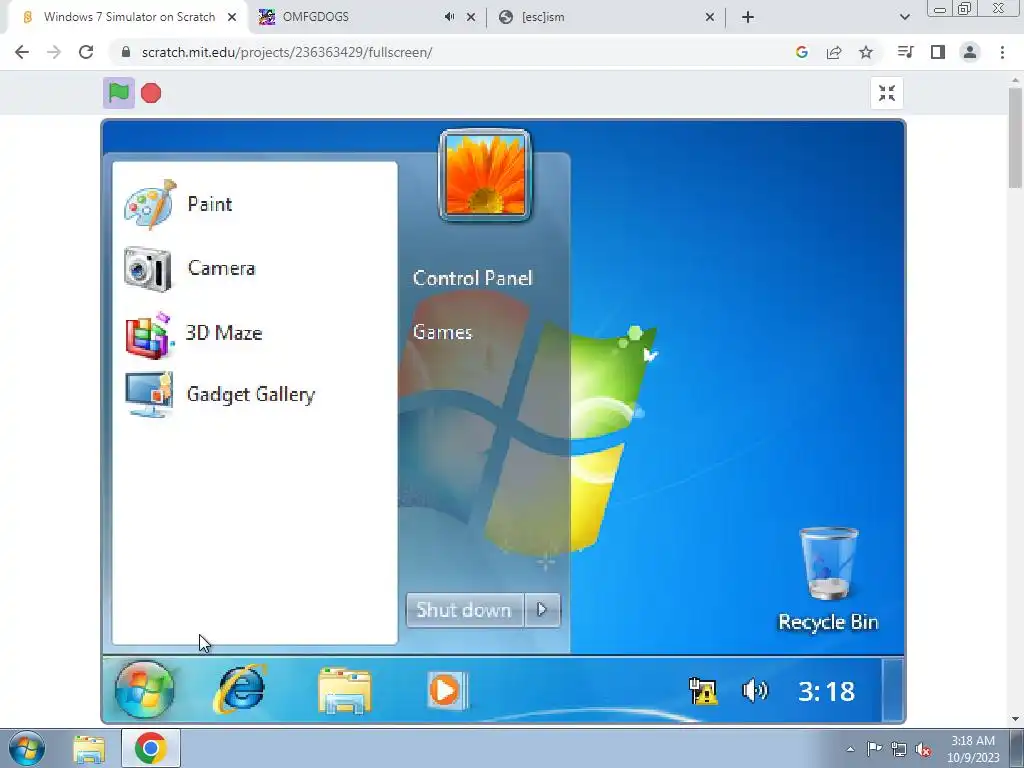Image resolution: width=1024 pixels, height=768 pixels.
Task: View site information lock icon
Action: pyautogui.click(x=126, y=52)
